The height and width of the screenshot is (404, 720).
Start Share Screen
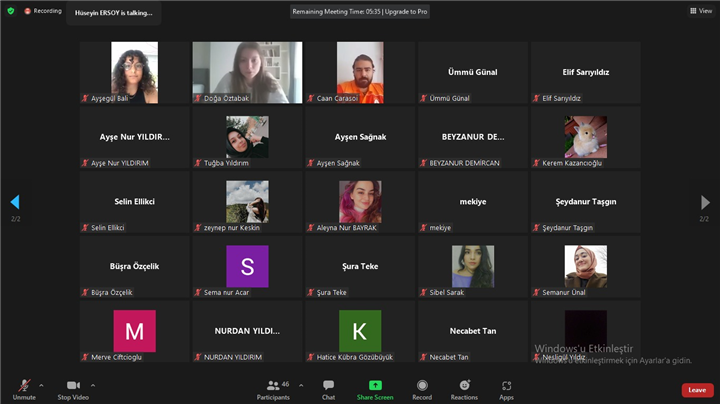coord(375,390)
